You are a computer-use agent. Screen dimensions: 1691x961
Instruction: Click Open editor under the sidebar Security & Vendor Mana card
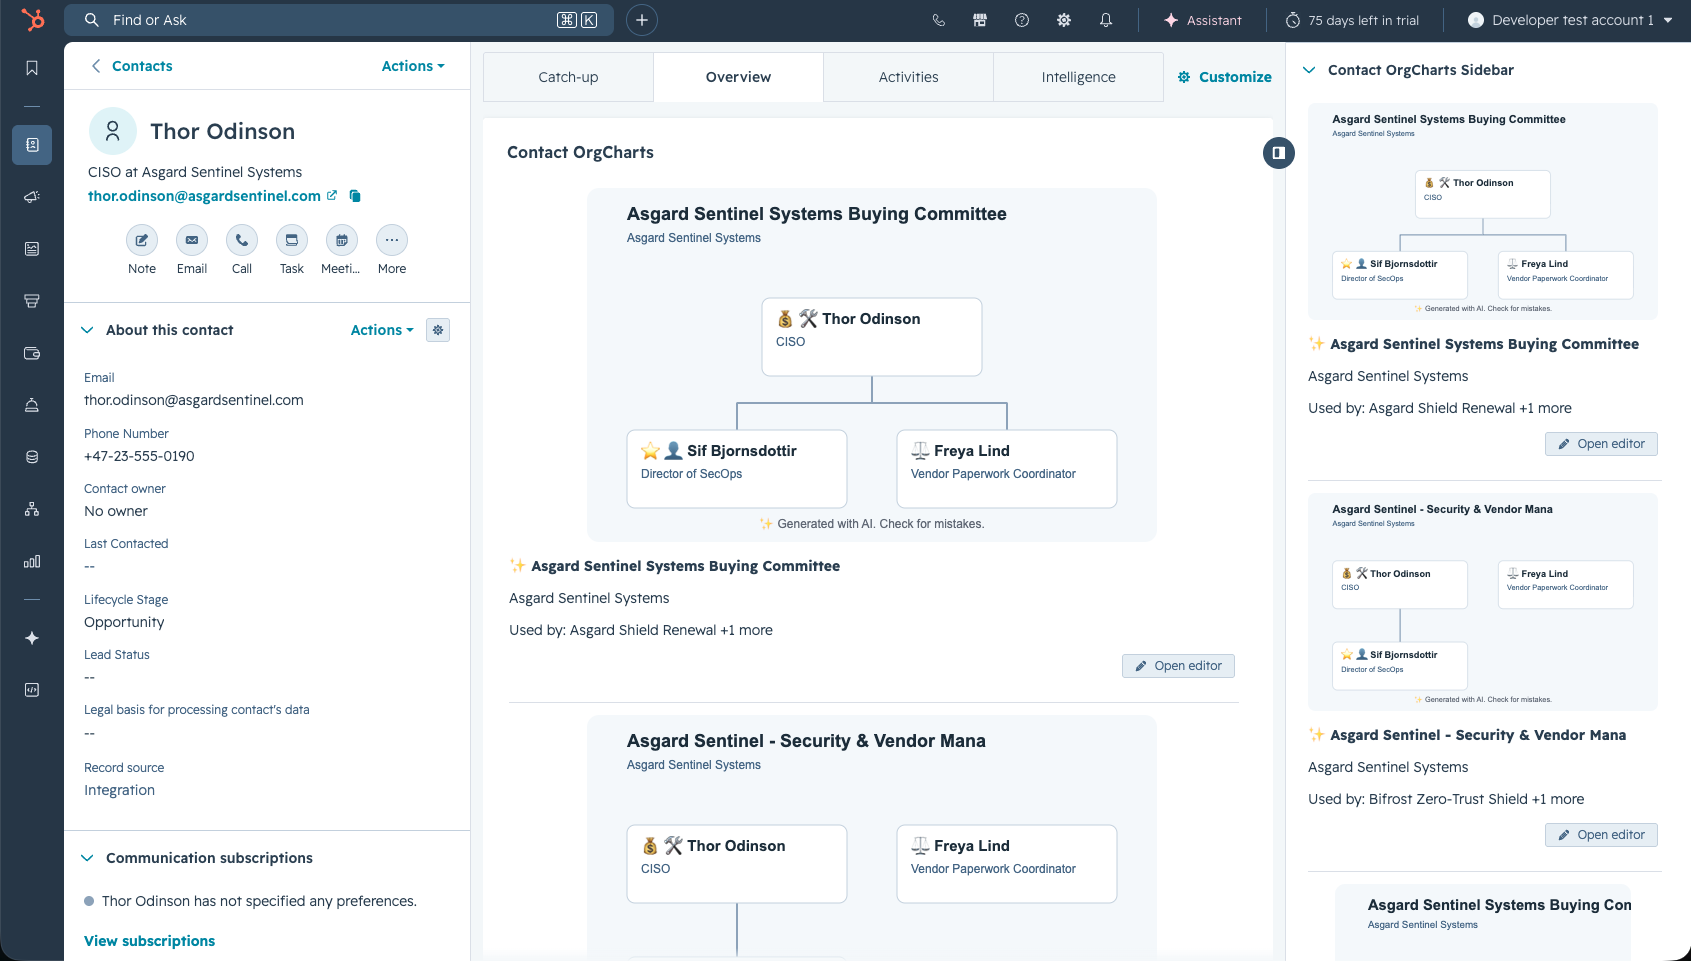point(1601,835)
